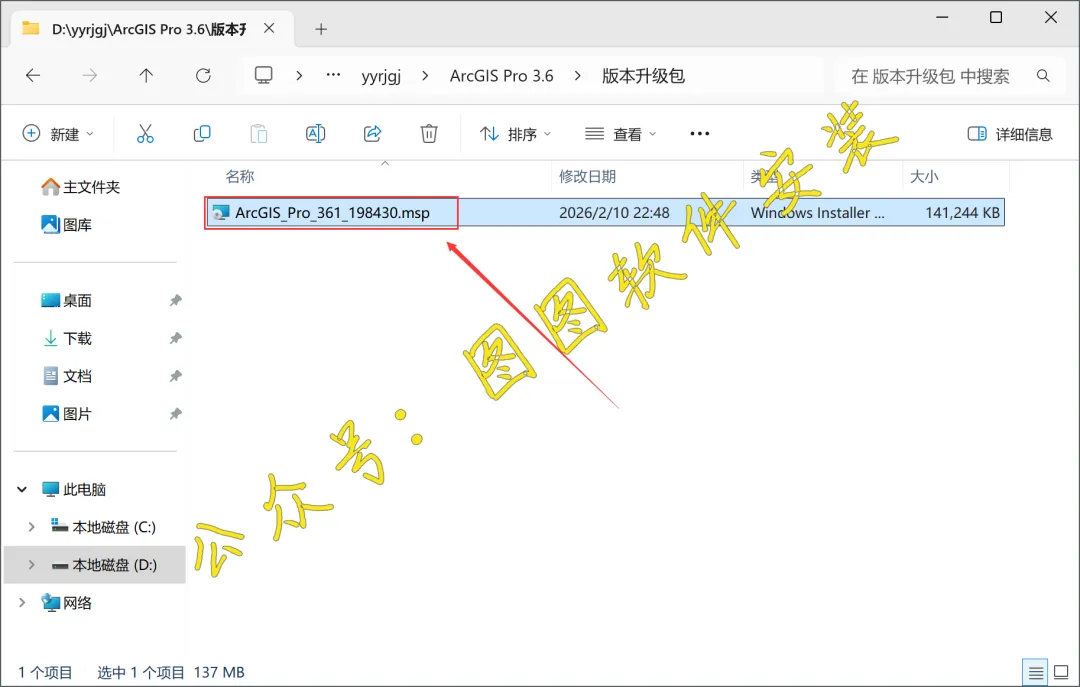Screen dimensions: 1080x687
Task: Open chevron after yyrjgj breadcrumb
Action: pos(425,76)
